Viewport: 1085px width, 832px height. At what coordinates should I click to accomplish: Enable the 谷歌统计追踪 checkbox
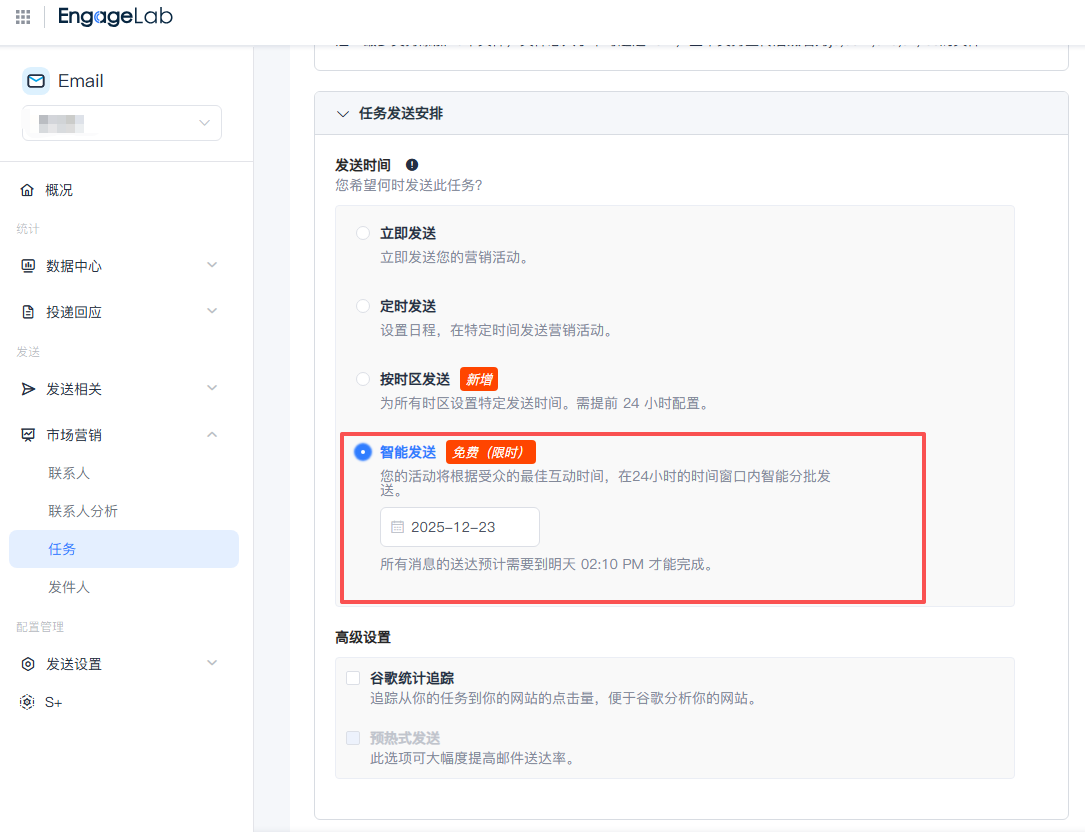(x=353, y=678)
